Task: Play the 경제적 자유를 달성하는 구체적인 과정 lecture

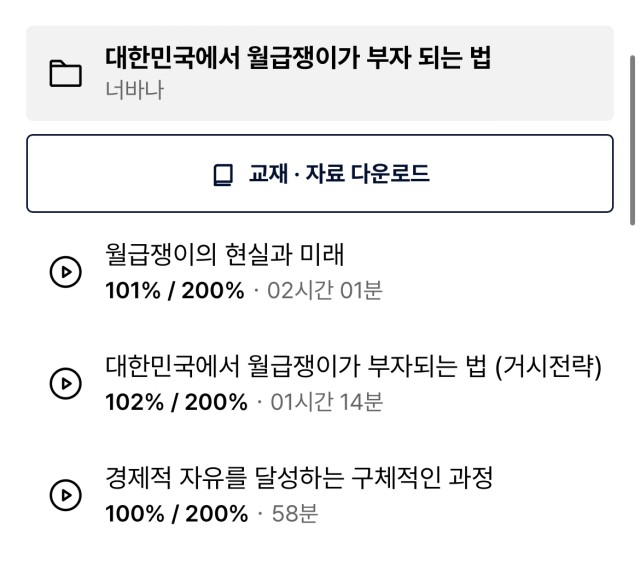Action: (66, 495)
